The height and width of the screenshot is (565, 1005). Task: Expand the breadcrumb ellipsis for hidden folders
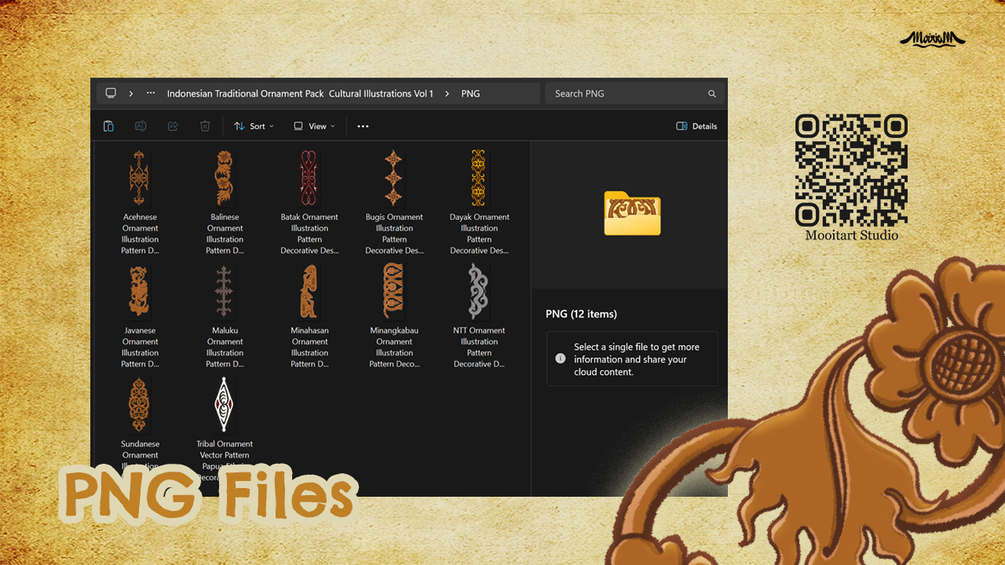coord(151,93)
